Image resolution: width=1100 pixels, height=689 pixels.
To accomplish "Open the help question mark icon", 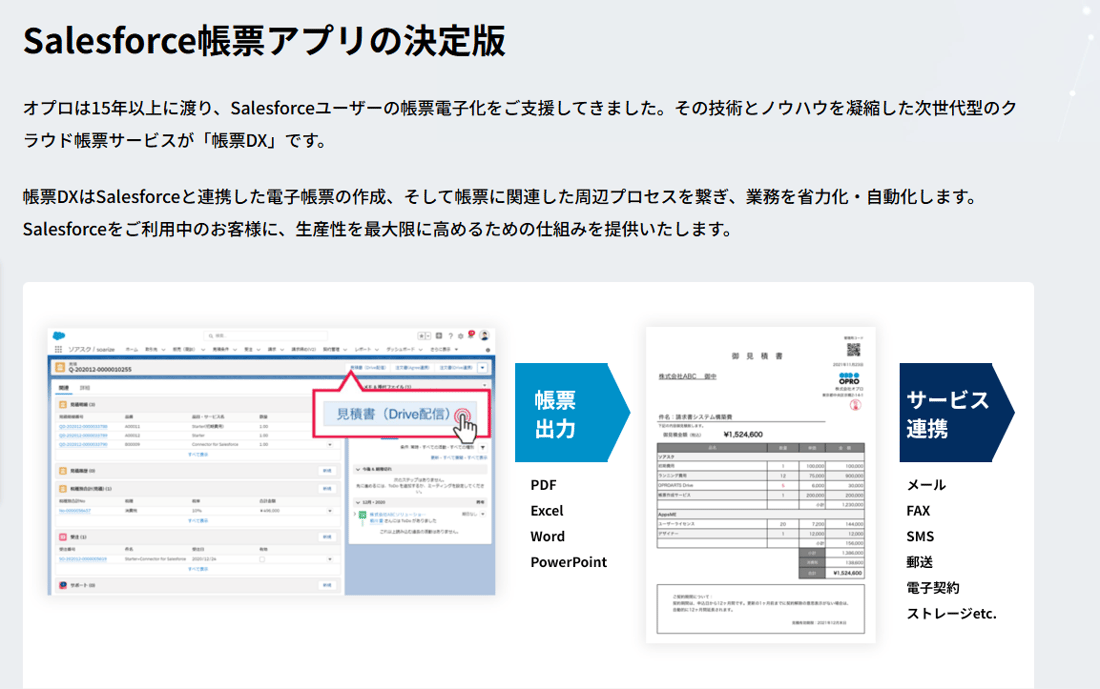I will [450, 336].
